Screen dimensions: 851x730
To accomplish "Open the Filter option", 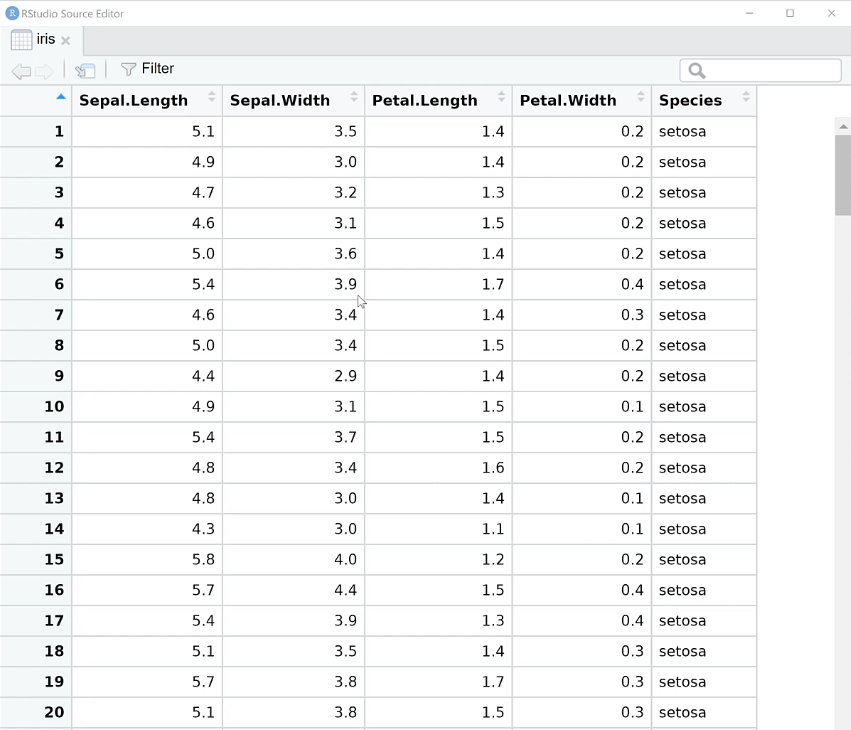I will 147,68.
